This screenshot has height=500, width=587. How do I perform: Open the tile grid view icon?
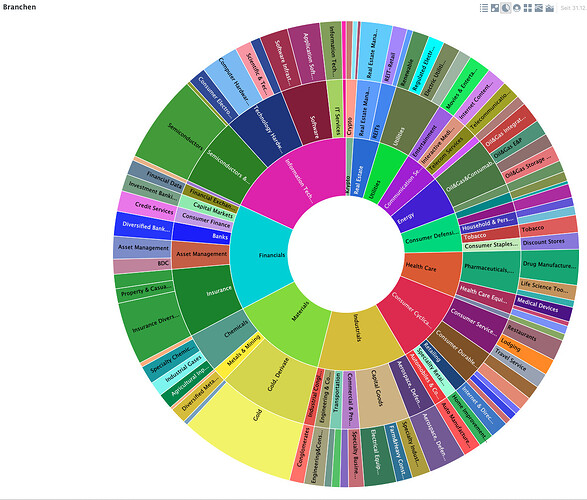(x=528, y=8)
